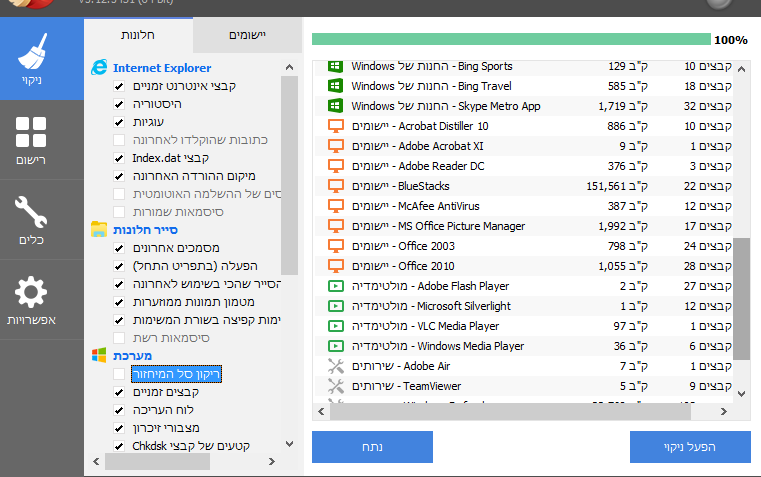Uncheck the cookies (עוגיות) checkbox
This screenshot has height=477, width=761.
[119, 122]
